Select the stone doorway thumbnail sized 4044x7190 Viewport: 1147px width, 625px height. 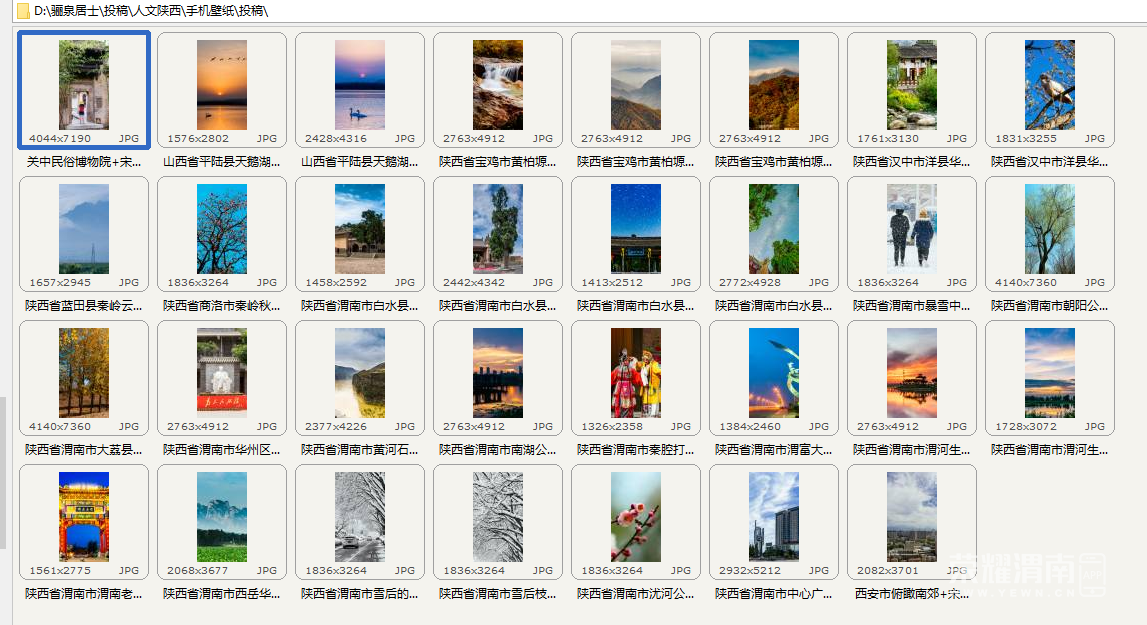point(84,85)
